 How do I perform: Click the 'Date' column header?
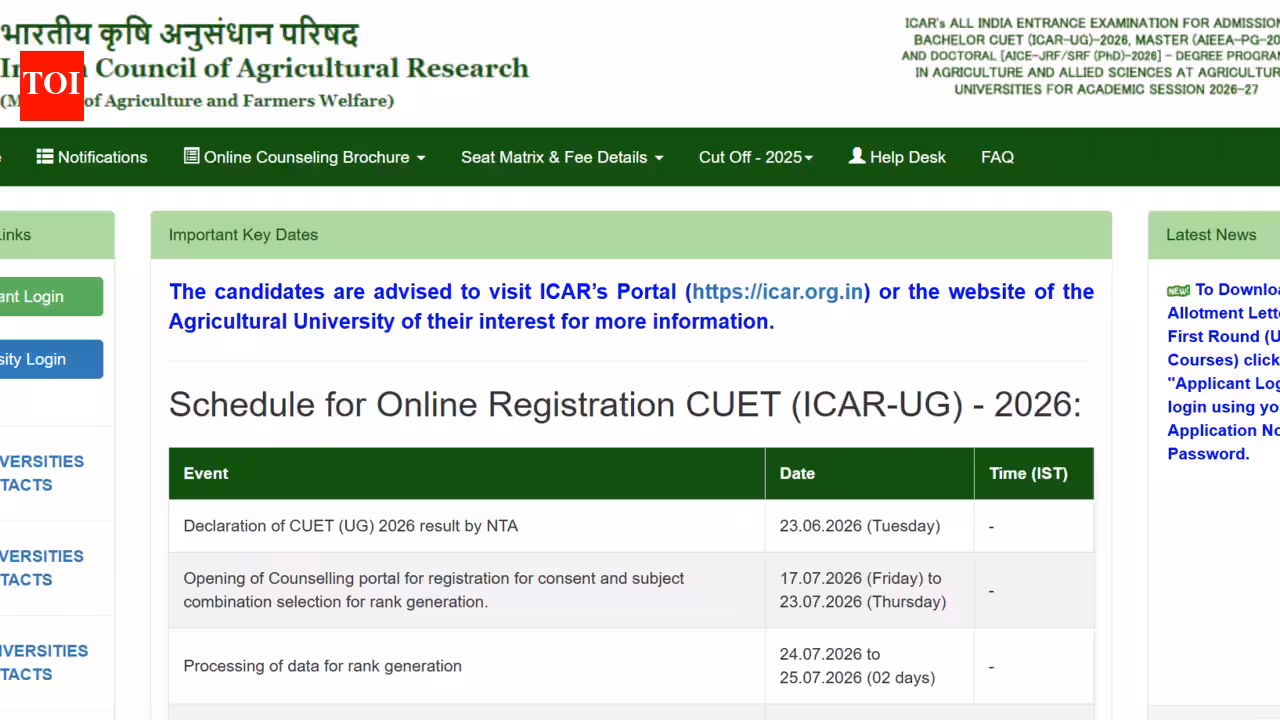(x=870, y=474)
